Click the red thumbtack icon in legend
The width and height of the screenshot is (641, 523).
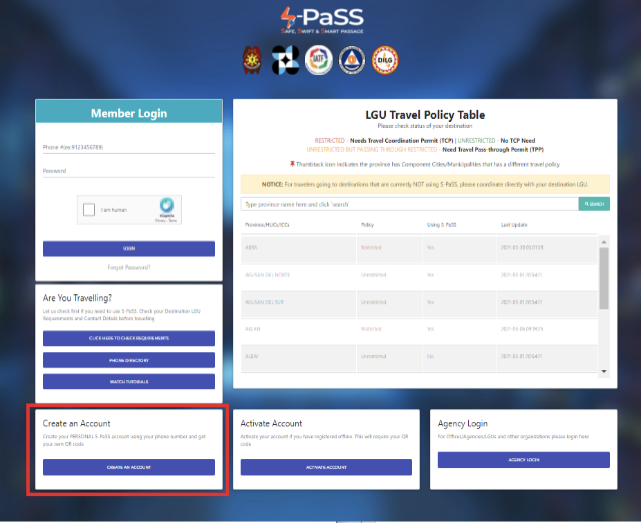tap(292, 164)
